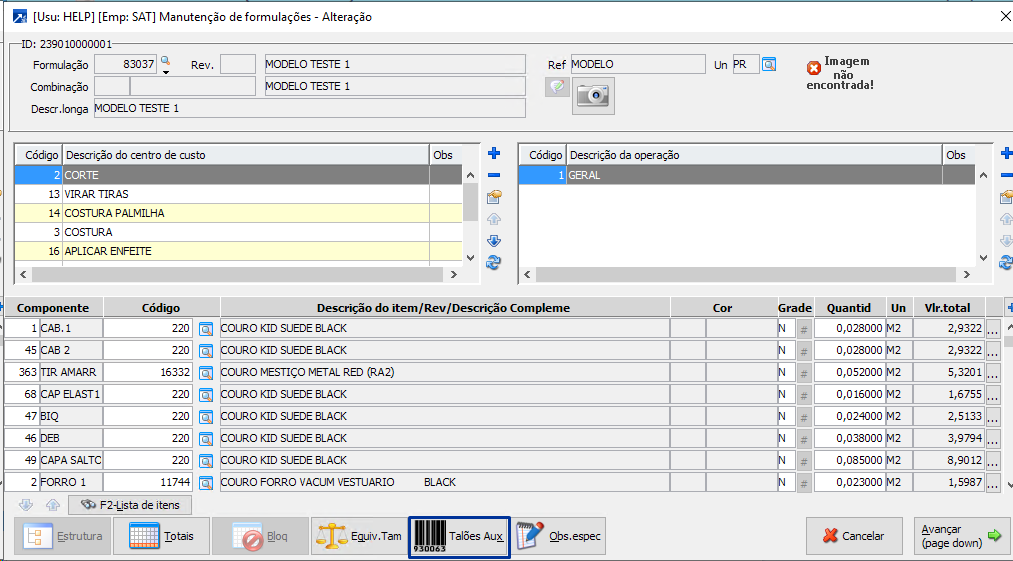Remove operation with the minus icon
The height and width of the screenshot is (561, 1013).
[1007, 175]
